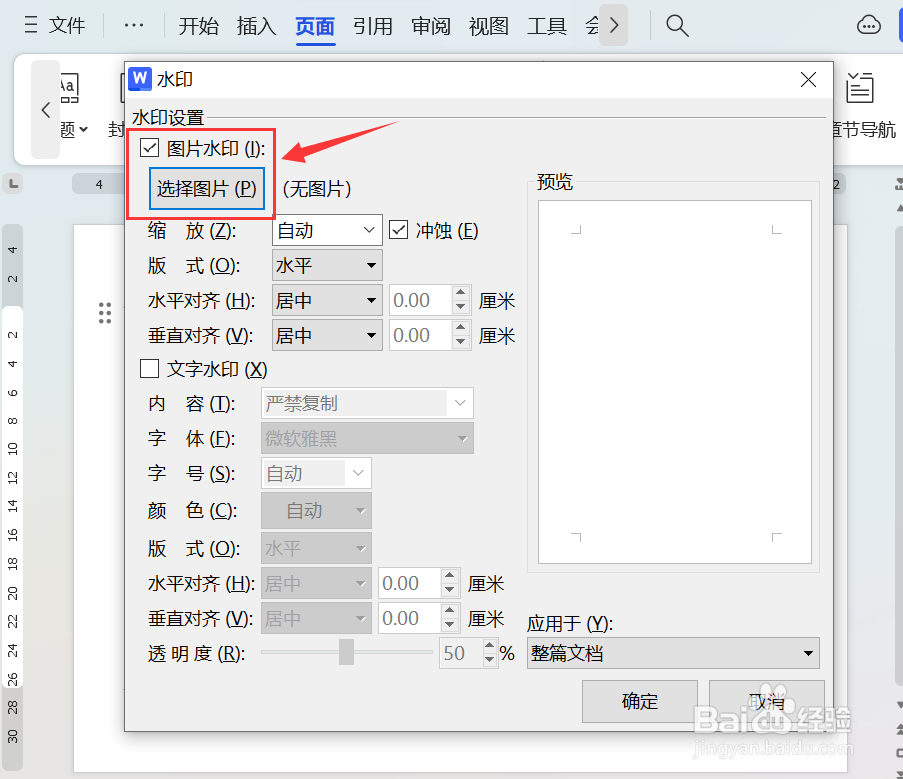903x779 pixels.
Task: Click the ellipsis icon in the title bar
Action: coord(133,25)
